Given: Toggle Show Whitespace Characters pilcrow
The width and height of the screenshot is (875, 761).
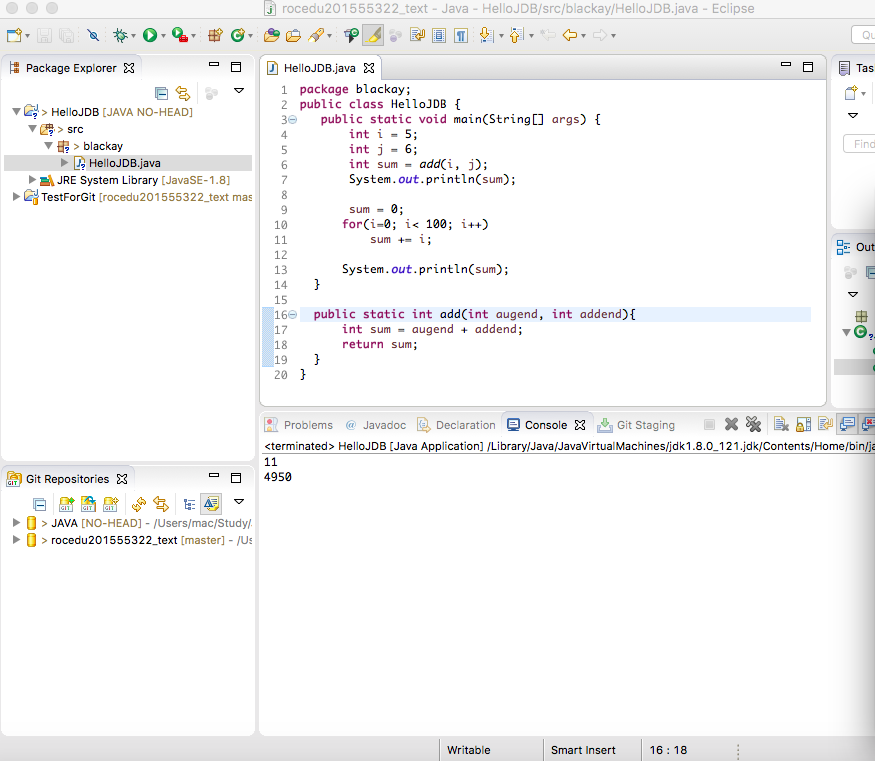Looking at the screenshot, I should (461, 35).
